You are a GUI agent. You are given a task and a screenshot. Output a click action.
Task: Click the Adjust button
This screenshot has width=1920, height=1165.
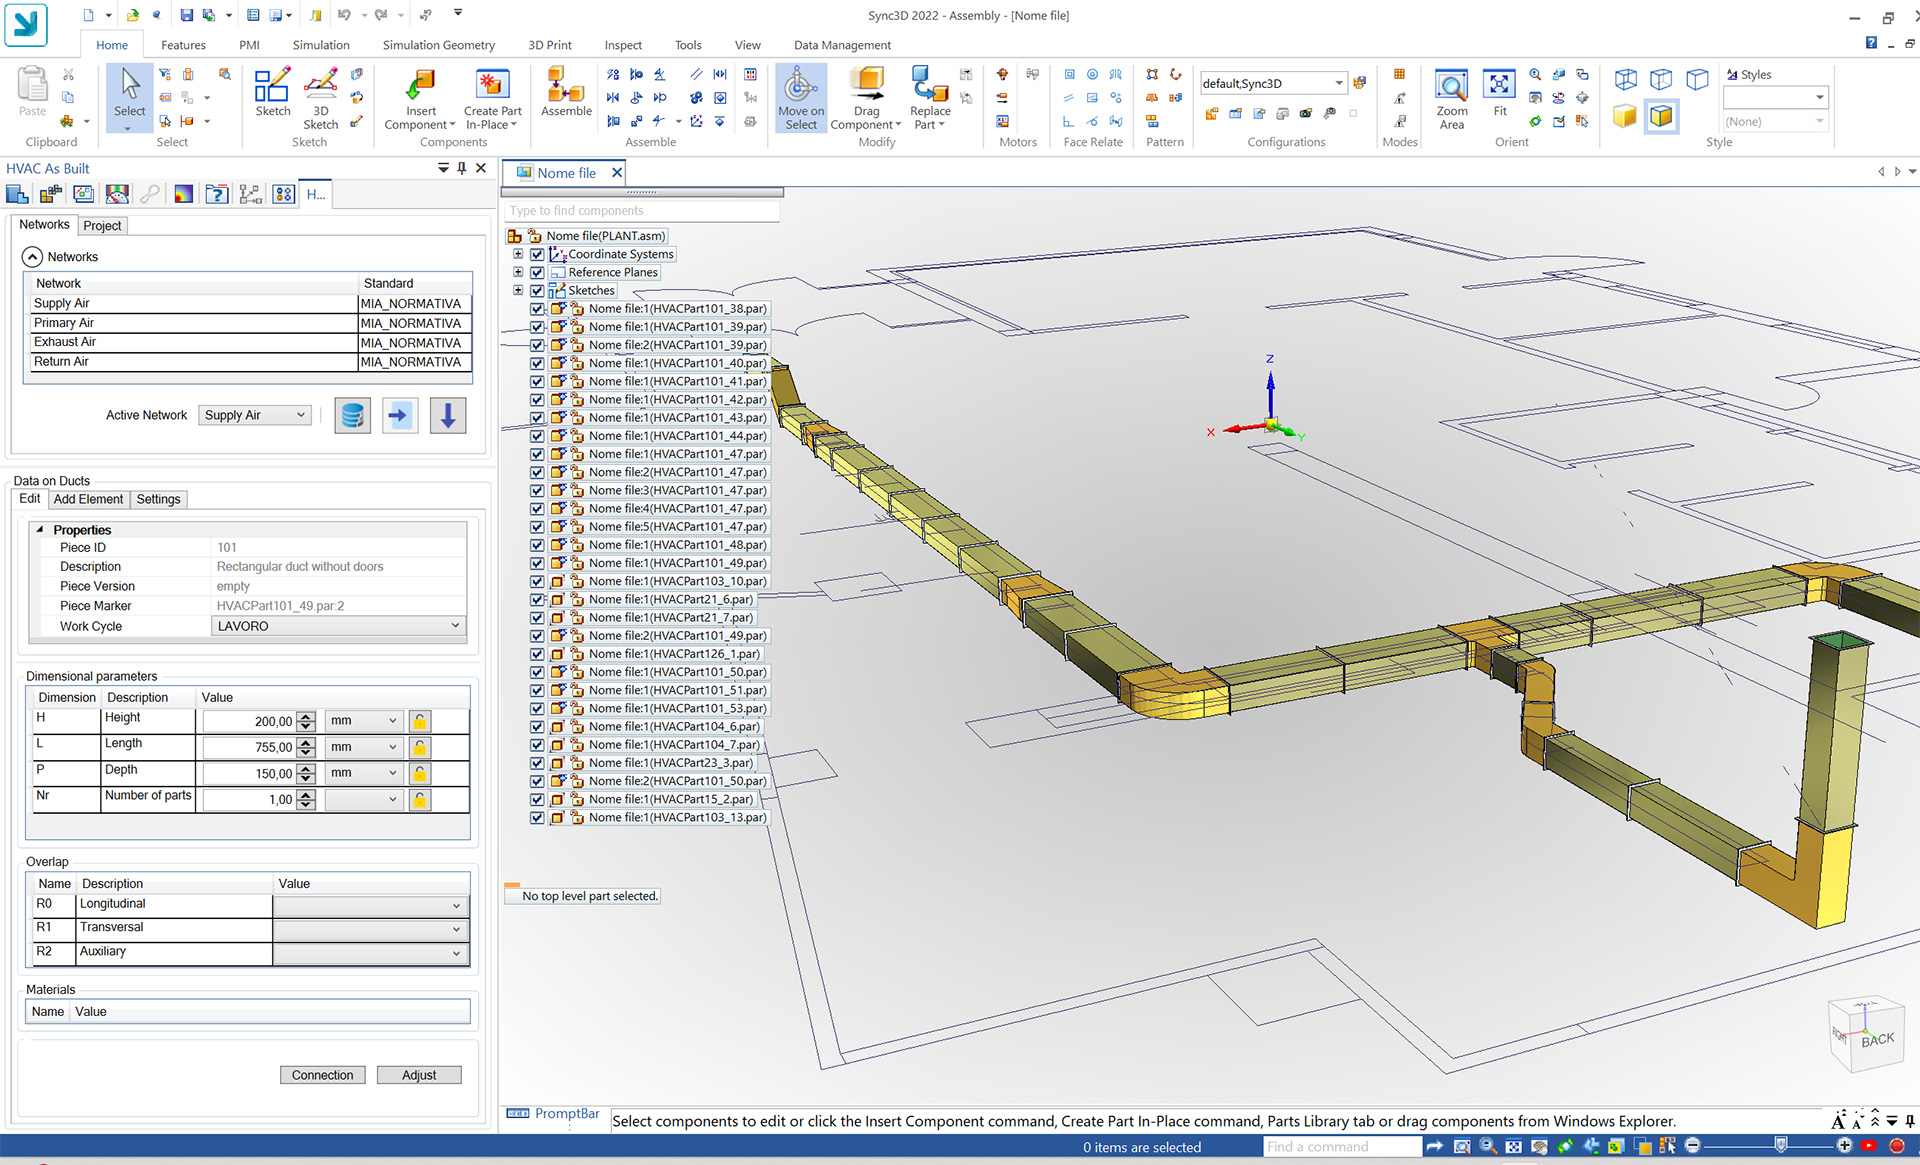pos(419,1075)
